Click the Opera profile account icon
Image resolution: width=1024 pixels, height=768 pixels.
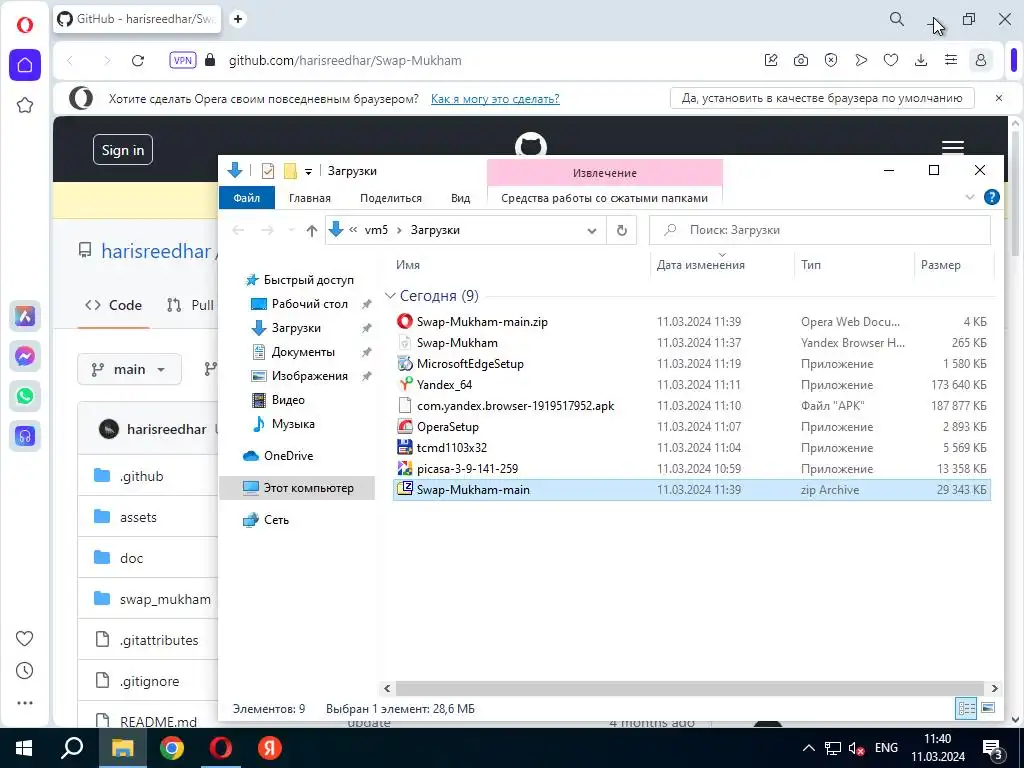point(980,60)
